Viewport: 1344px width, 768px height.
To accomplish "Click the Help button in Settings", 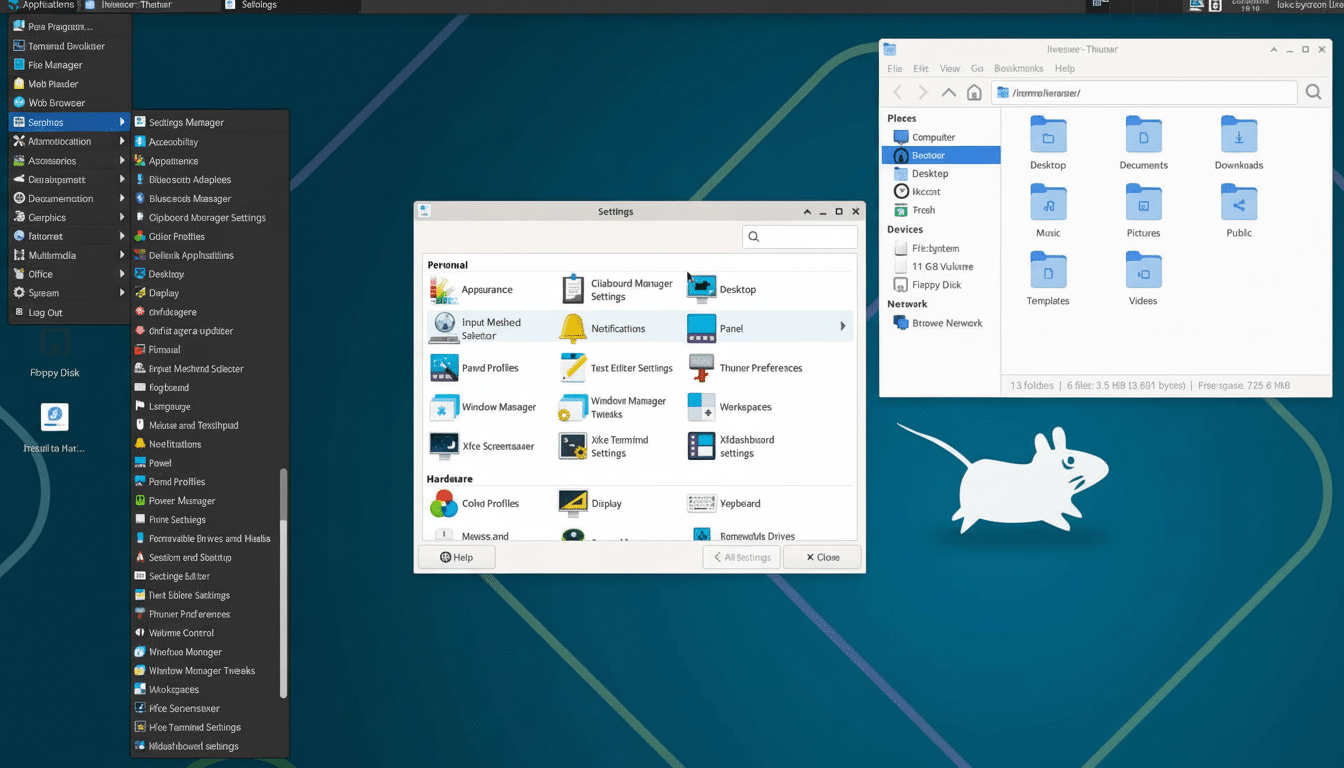I will click(457, 556).
